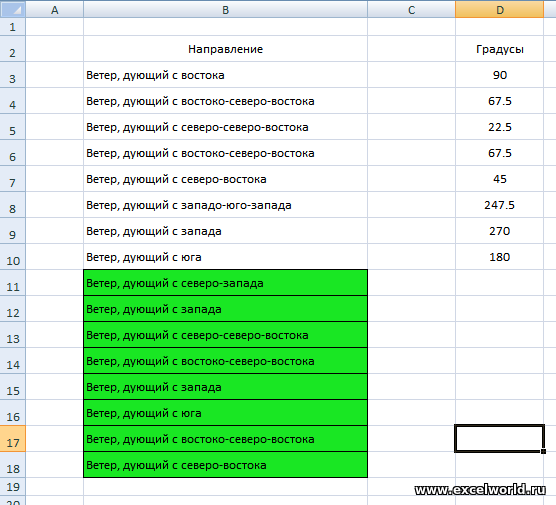Select row 10 header
The image size is (556, 505).
click(x=13, y=257)
